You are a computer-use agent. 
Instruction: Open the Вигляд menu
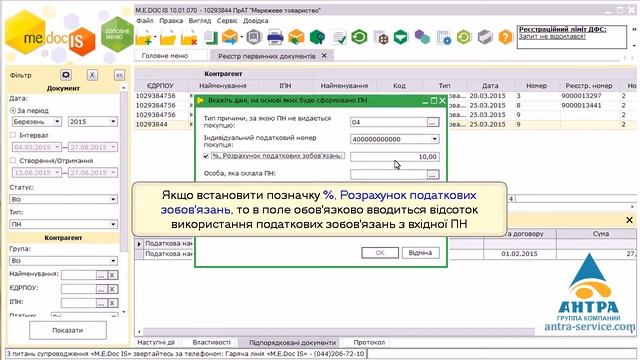(x=200, y=20)
